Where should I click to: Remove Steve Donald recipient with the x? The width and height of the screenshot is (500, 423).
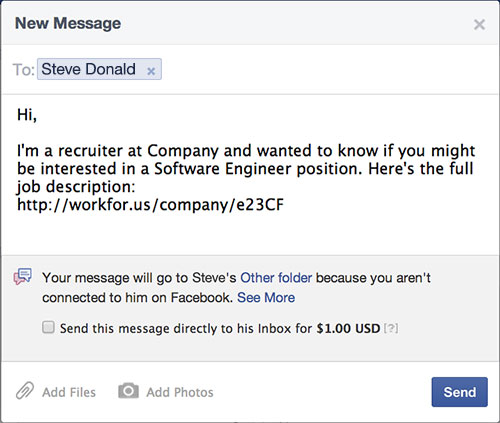coord(151,71)
